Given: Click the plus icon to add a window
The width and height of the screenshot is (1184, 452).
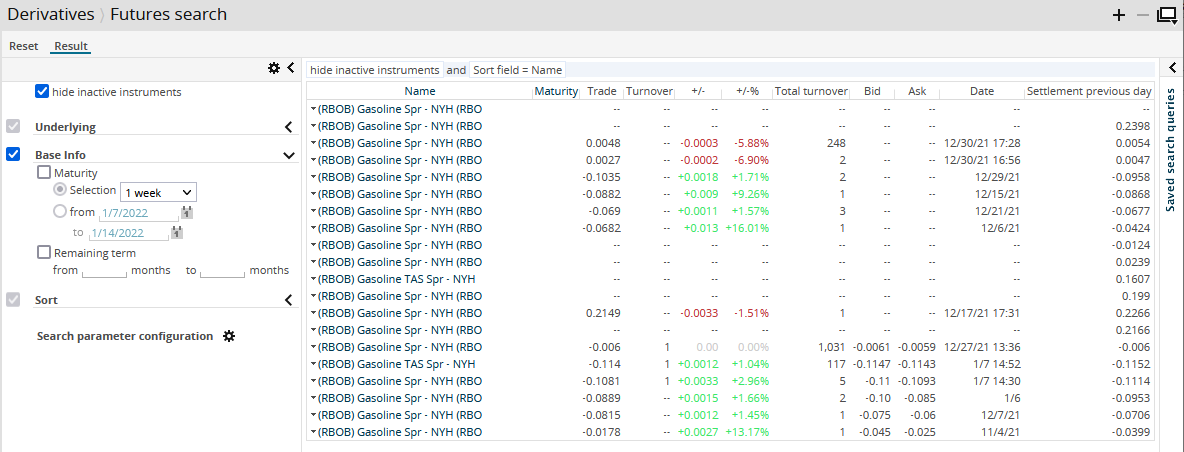Looking at the screenshot, I should pos(1119,15).
